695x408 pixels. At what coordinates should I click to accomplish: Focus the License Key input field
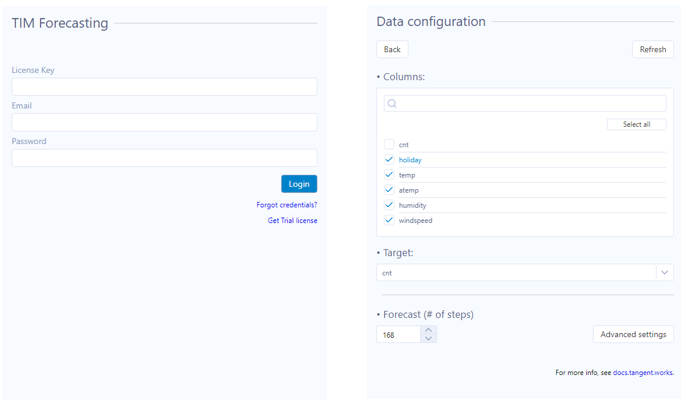click(164, 87)
